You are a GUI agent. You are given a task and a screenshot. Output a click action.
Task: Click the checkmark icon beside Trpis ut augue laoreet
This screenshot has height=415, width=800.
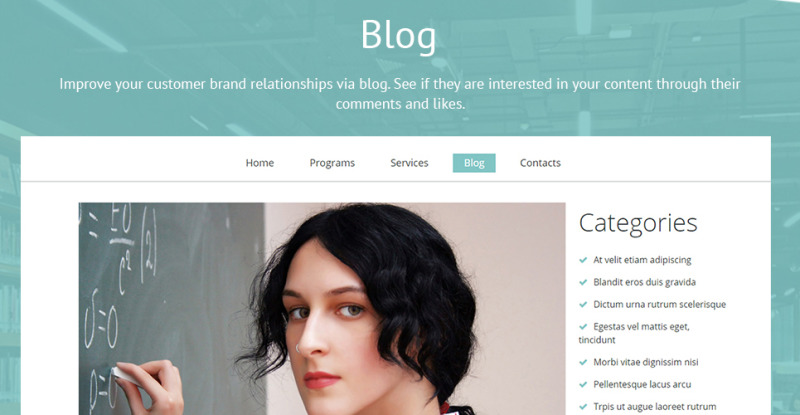click(583, 407)
